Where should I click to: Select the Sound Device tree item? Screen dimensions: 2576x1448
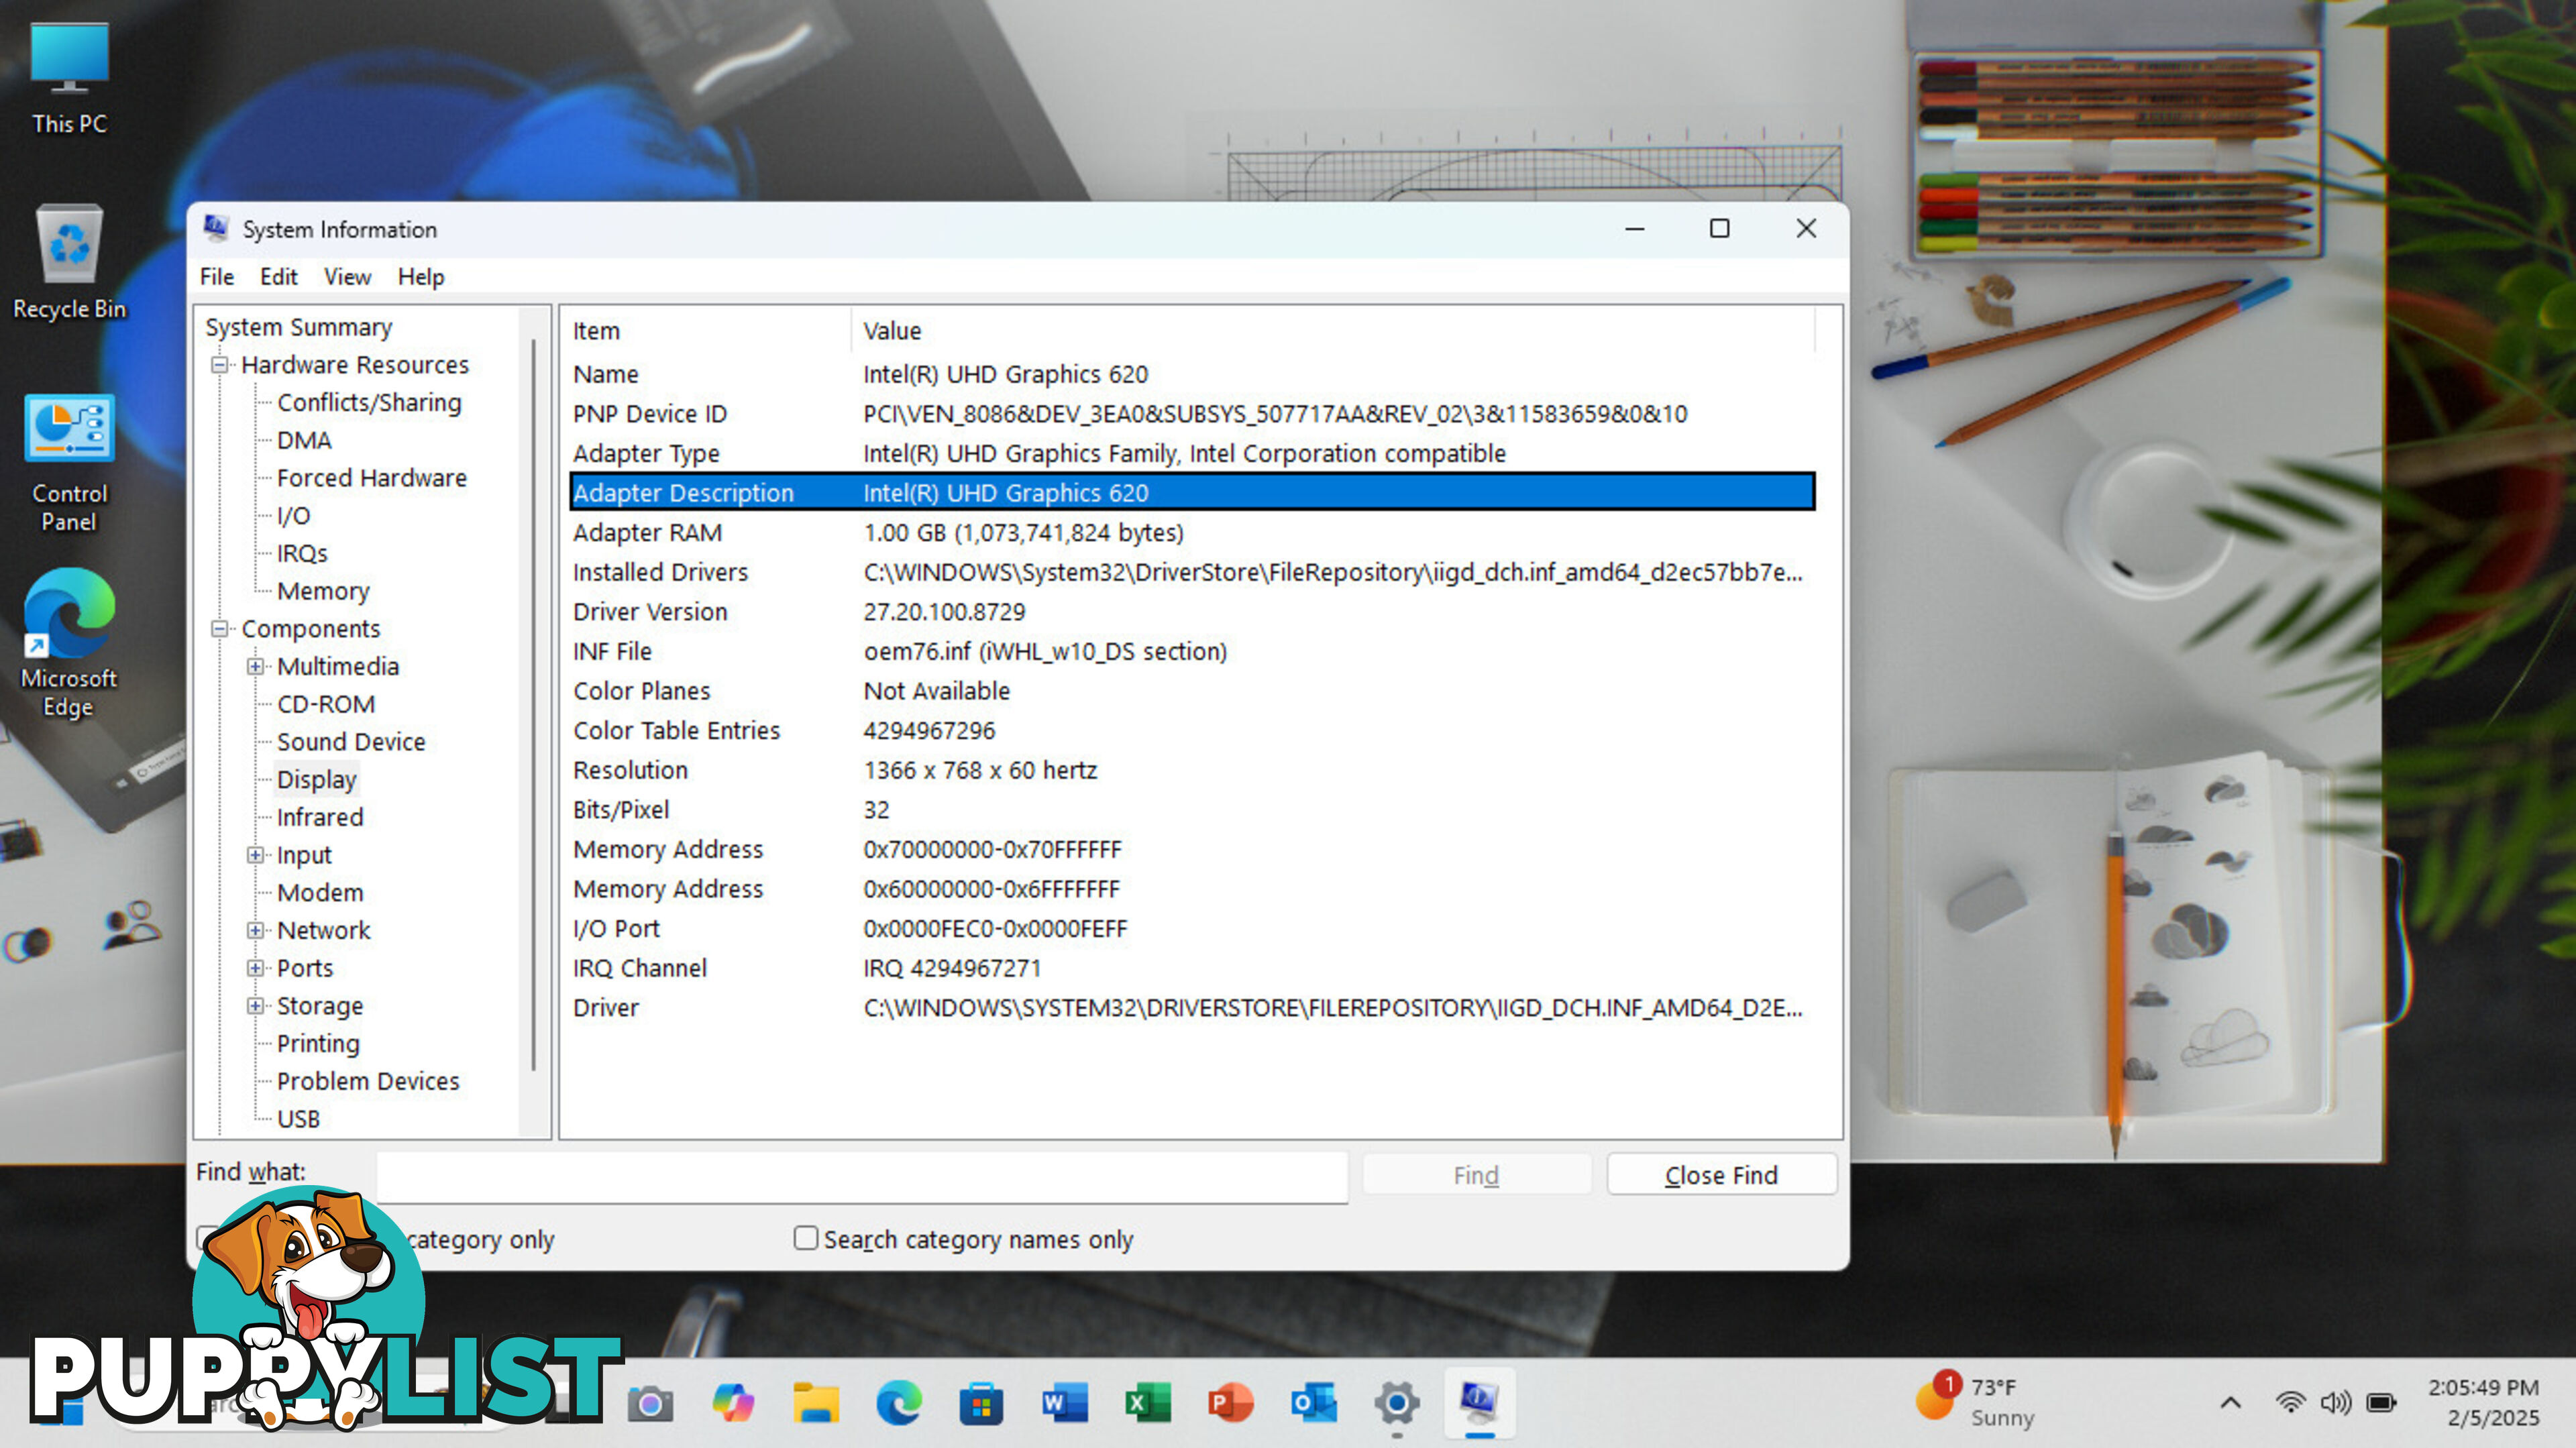351,742
